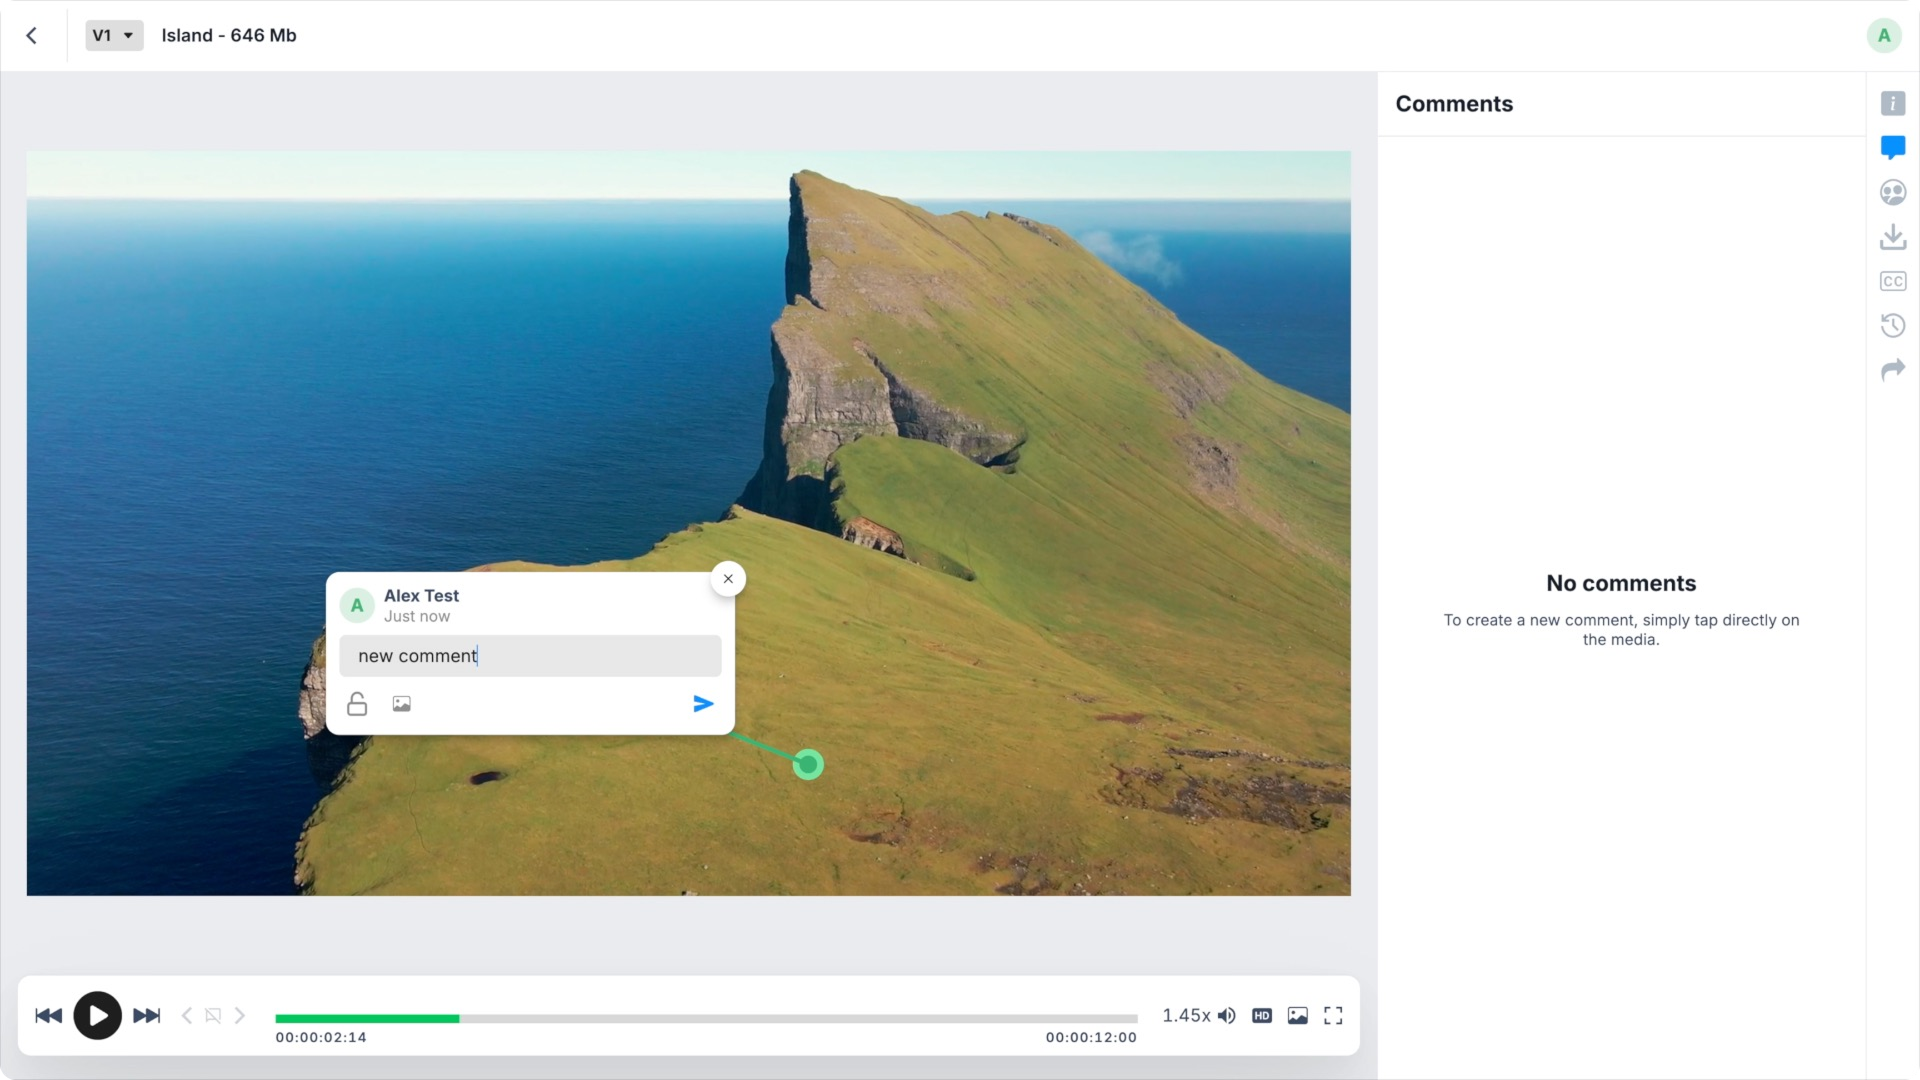The image size is (1920, 1080).
Task: Go back using the top-left arrow
Action: [x=32, y=36]
